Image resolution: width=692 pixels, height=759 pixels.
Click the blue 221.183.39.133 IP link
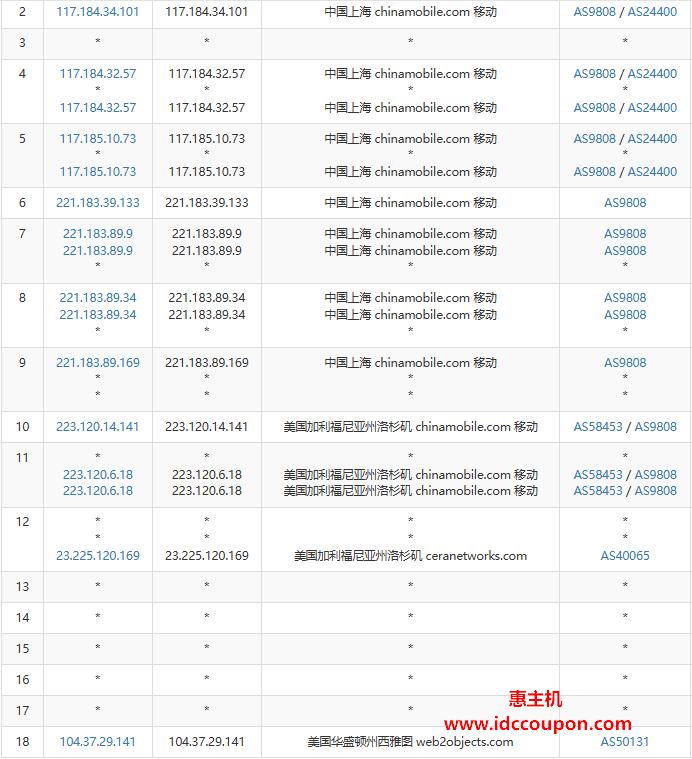click(x=98, y=203)
